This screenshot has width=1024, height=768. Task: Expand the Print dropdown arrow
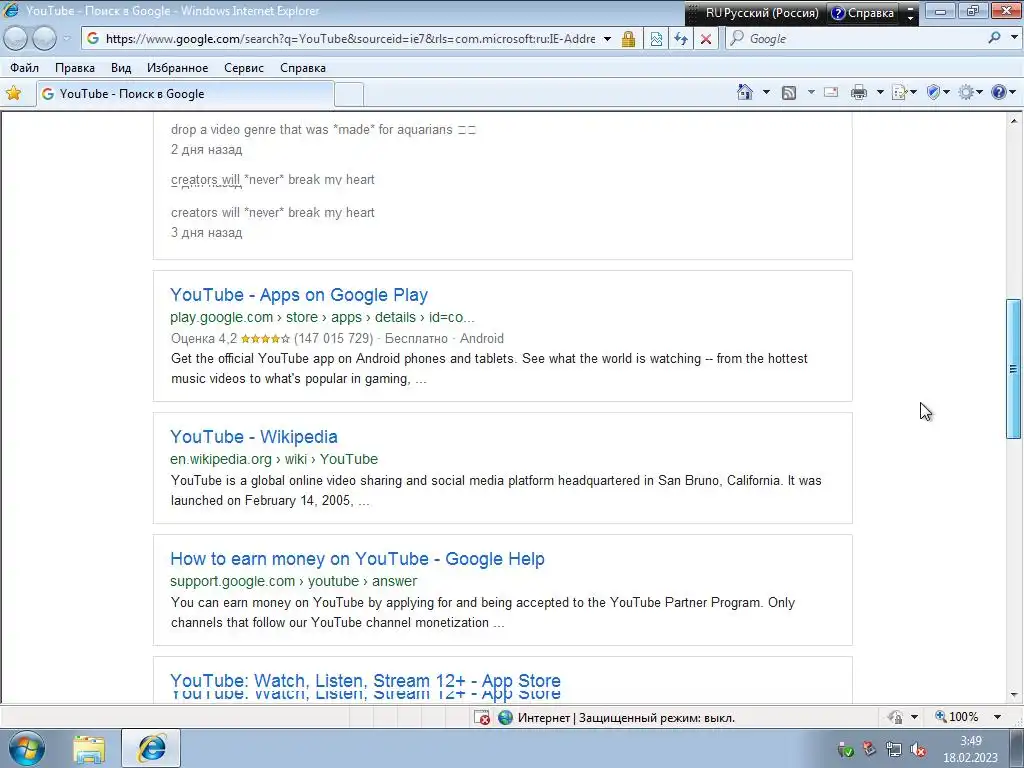[x=880, y=93]
